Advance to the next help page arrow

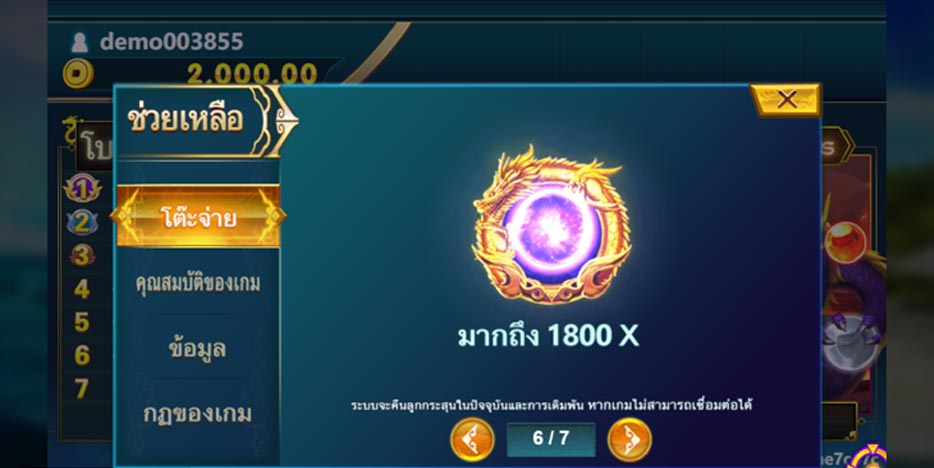coord(629,439)
